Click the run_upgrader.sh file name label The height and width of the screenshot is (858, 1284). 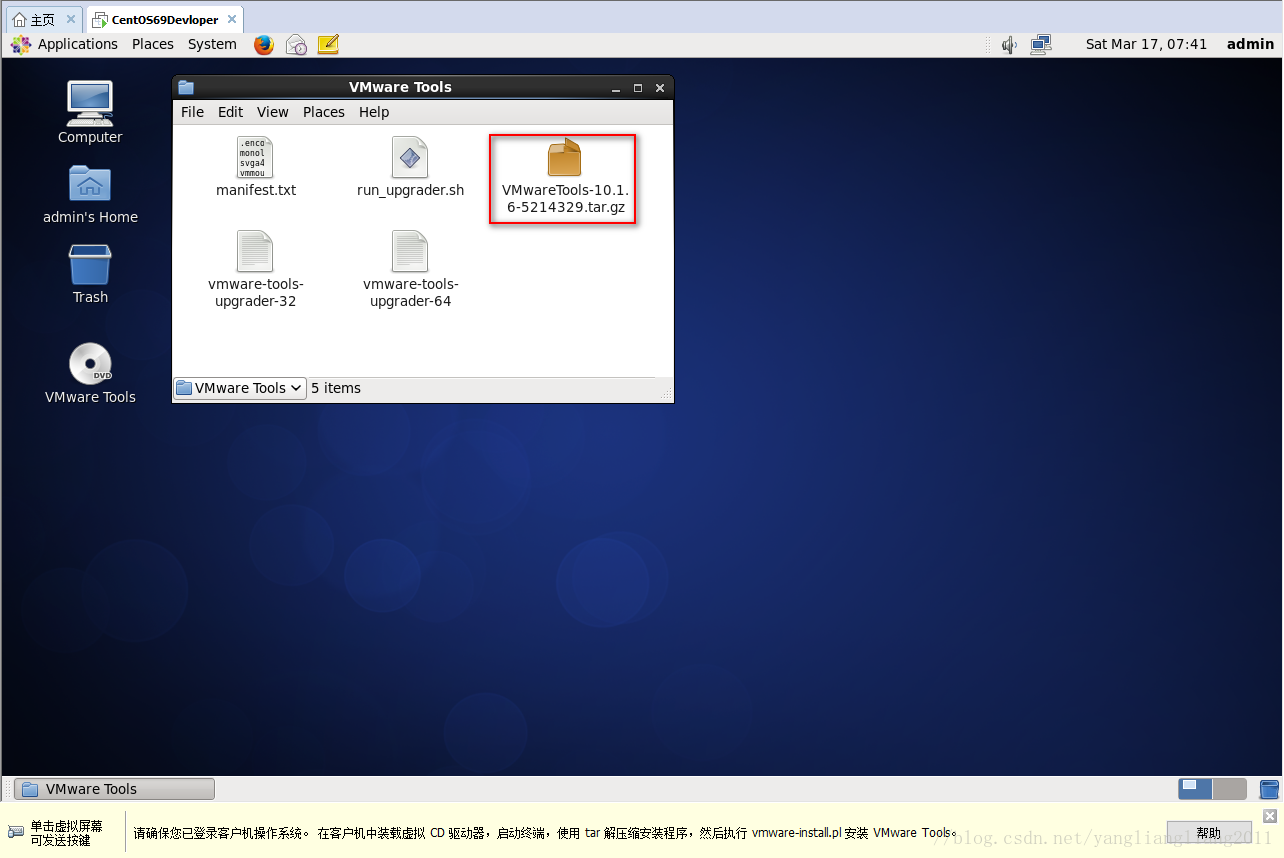coord(410,190)
